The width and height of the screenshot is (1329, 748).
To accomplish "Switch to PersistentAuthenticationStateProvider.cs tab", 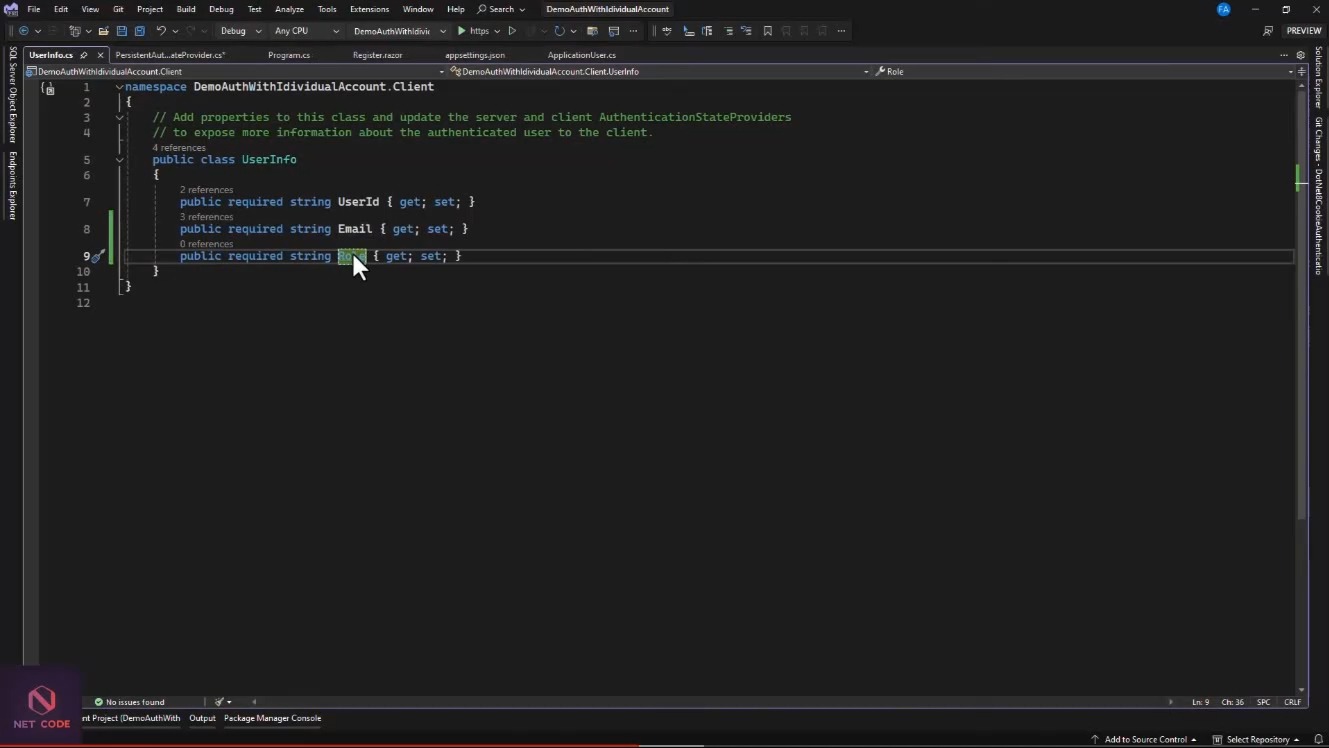I will tap(170, 55).
